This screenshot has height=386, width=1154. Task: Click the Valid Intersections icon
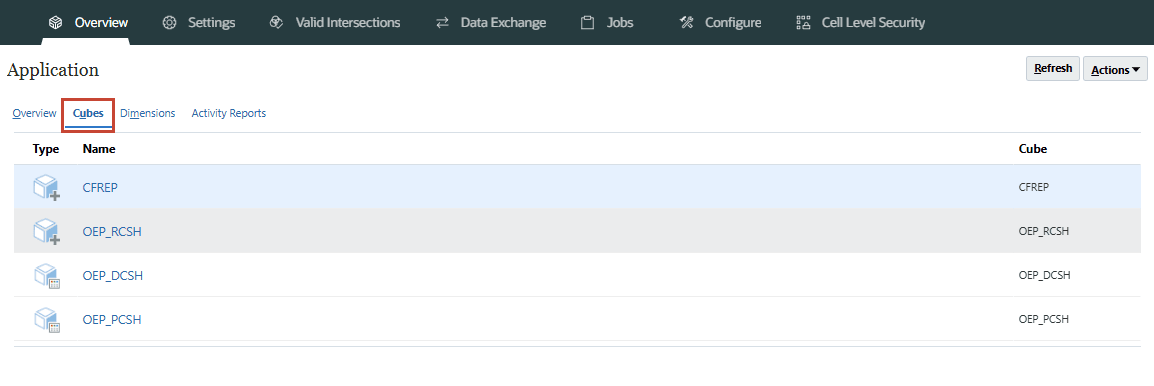tap(277, 23)
